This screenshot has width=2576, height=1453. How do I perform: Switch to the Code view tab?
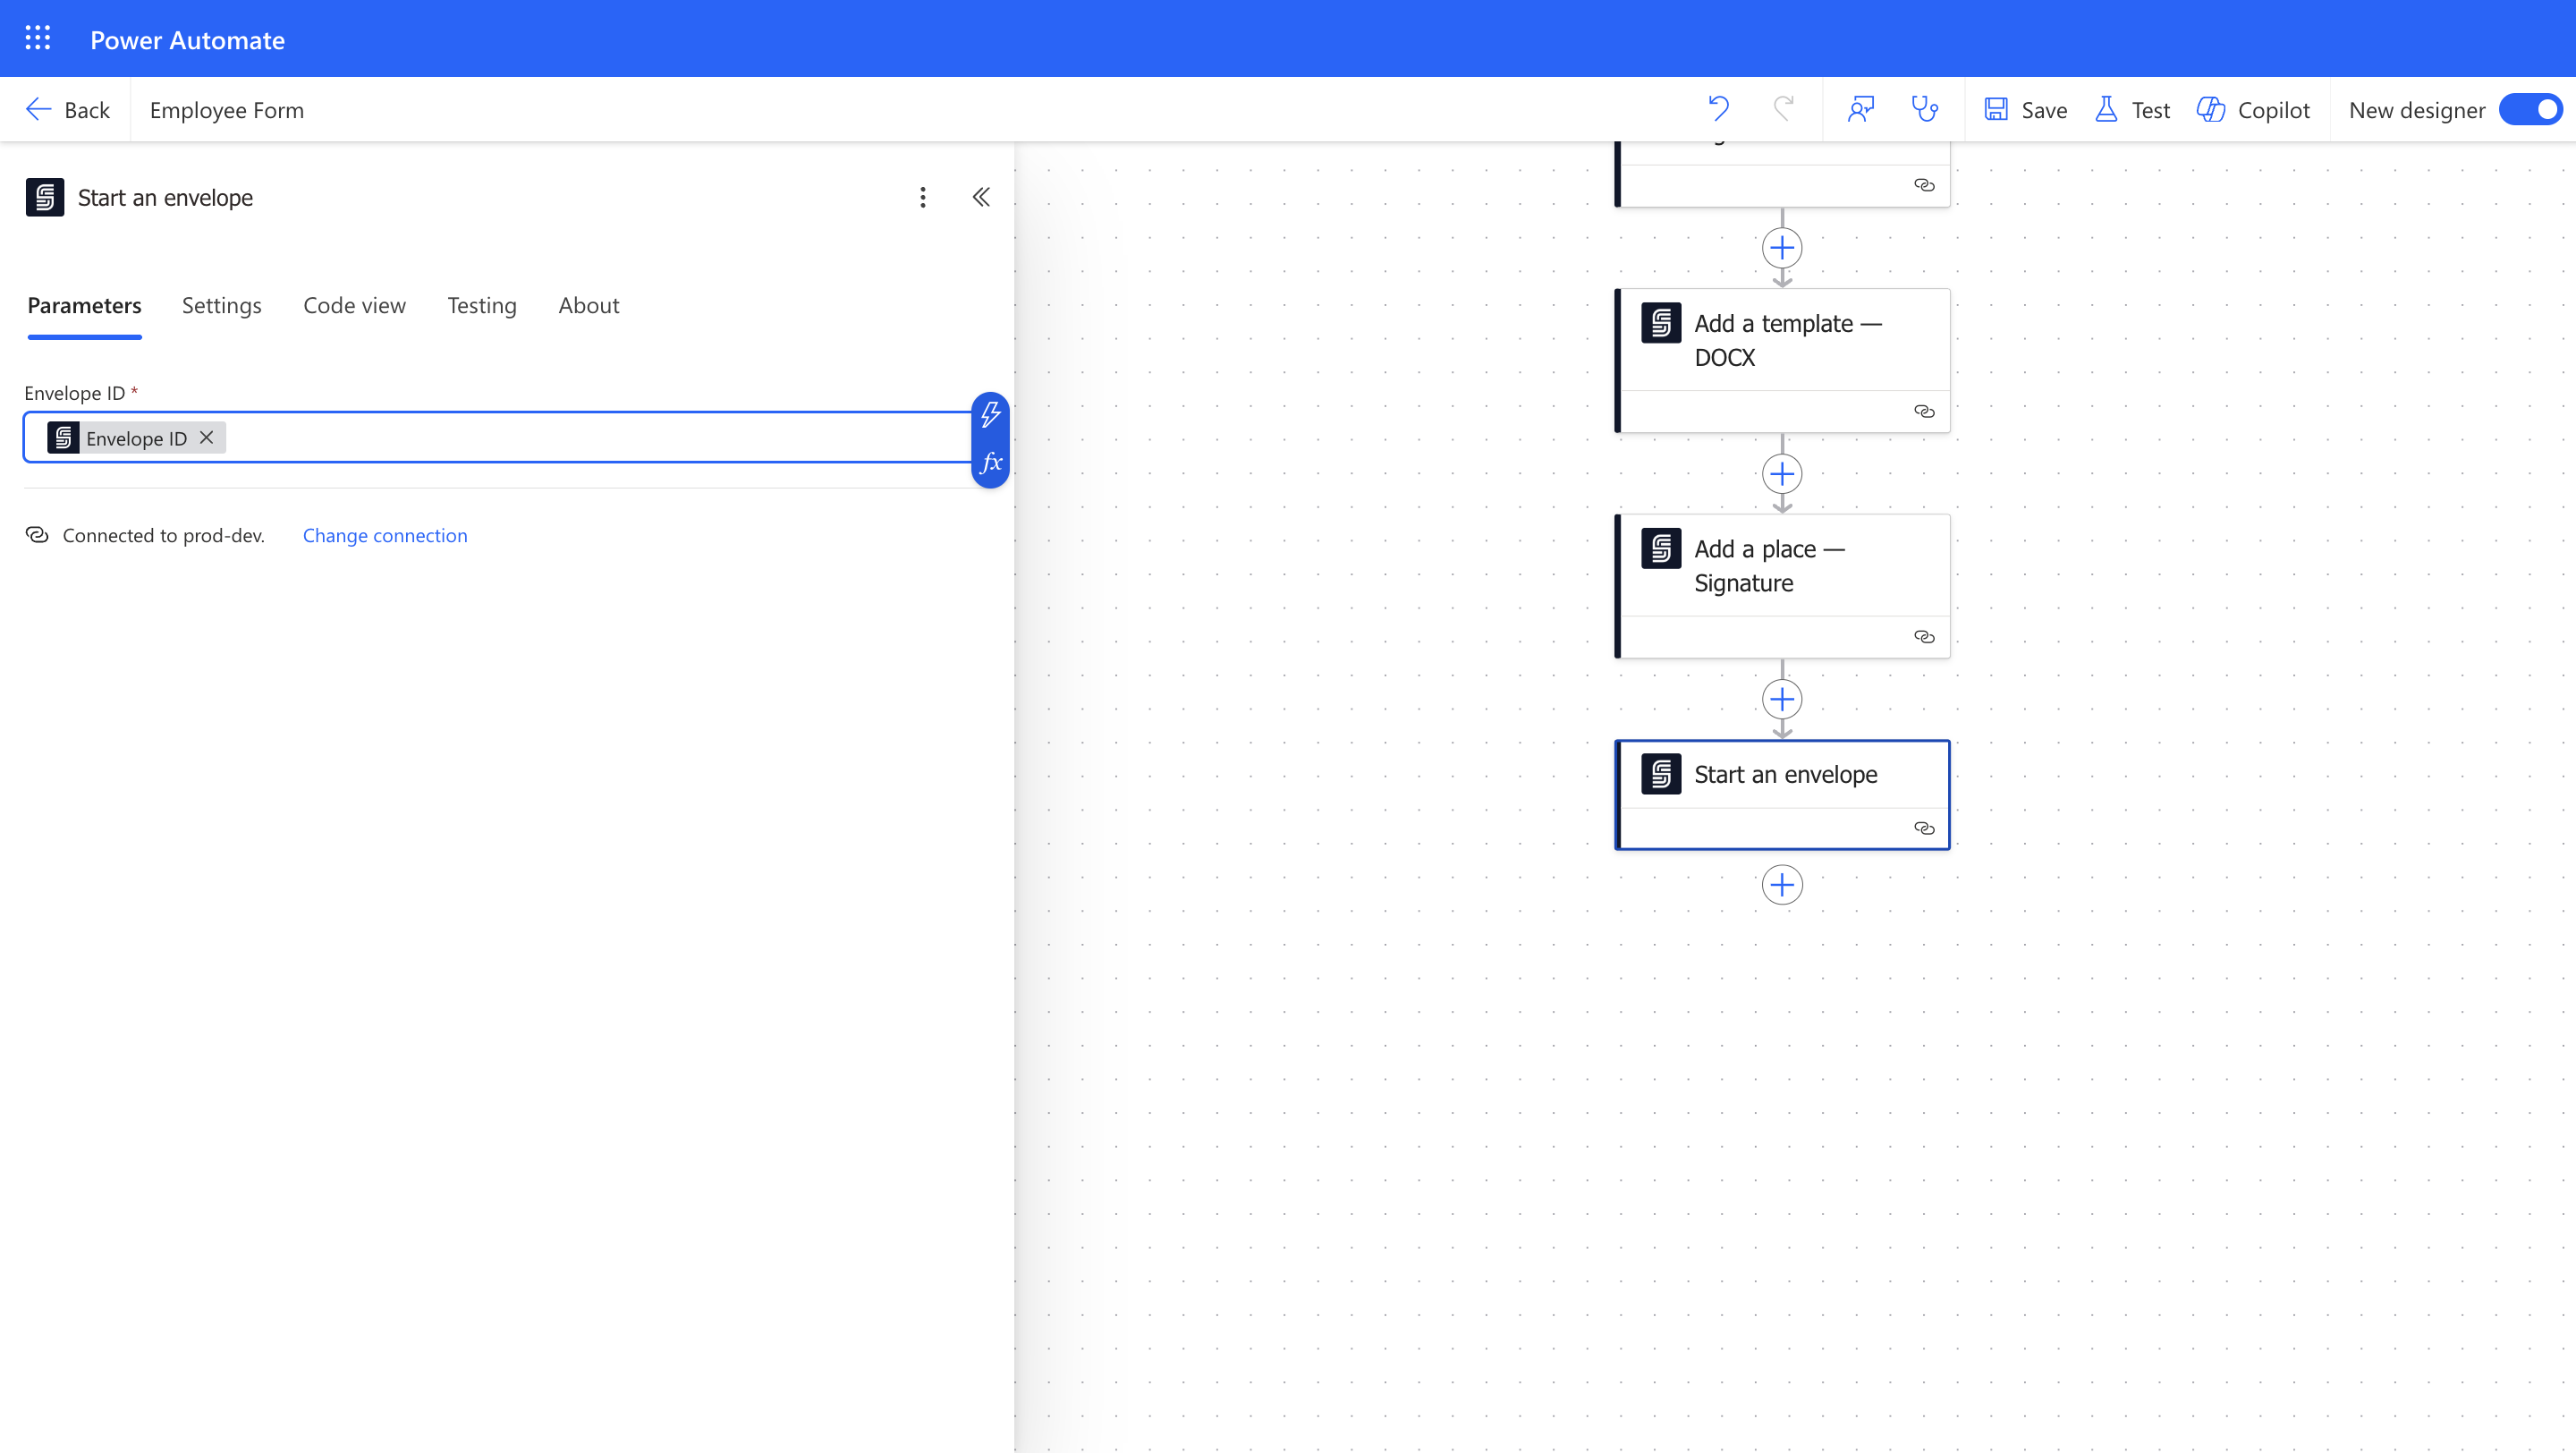coord(354,306)
